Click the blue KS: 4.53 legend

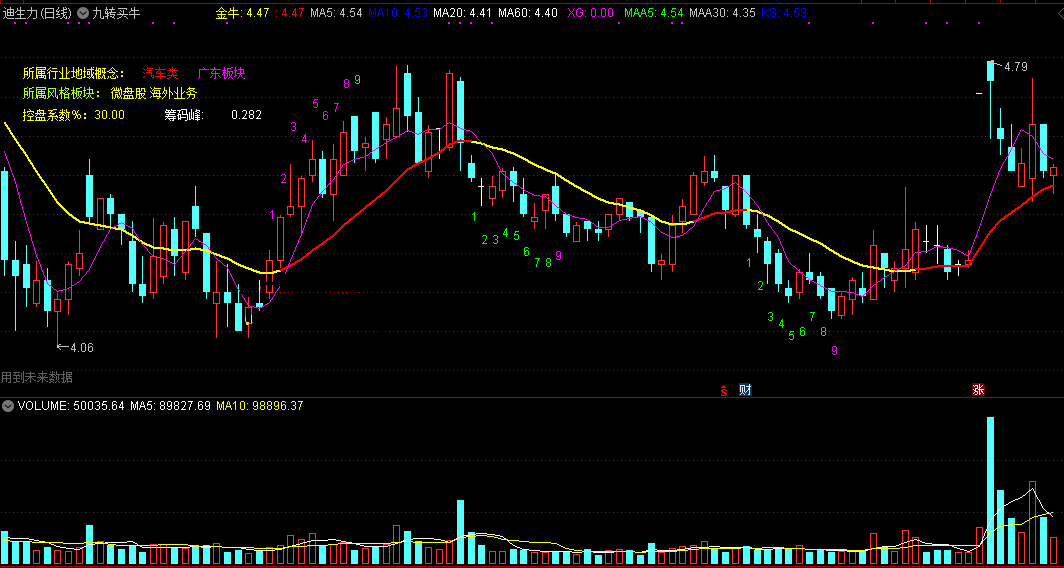784,13
